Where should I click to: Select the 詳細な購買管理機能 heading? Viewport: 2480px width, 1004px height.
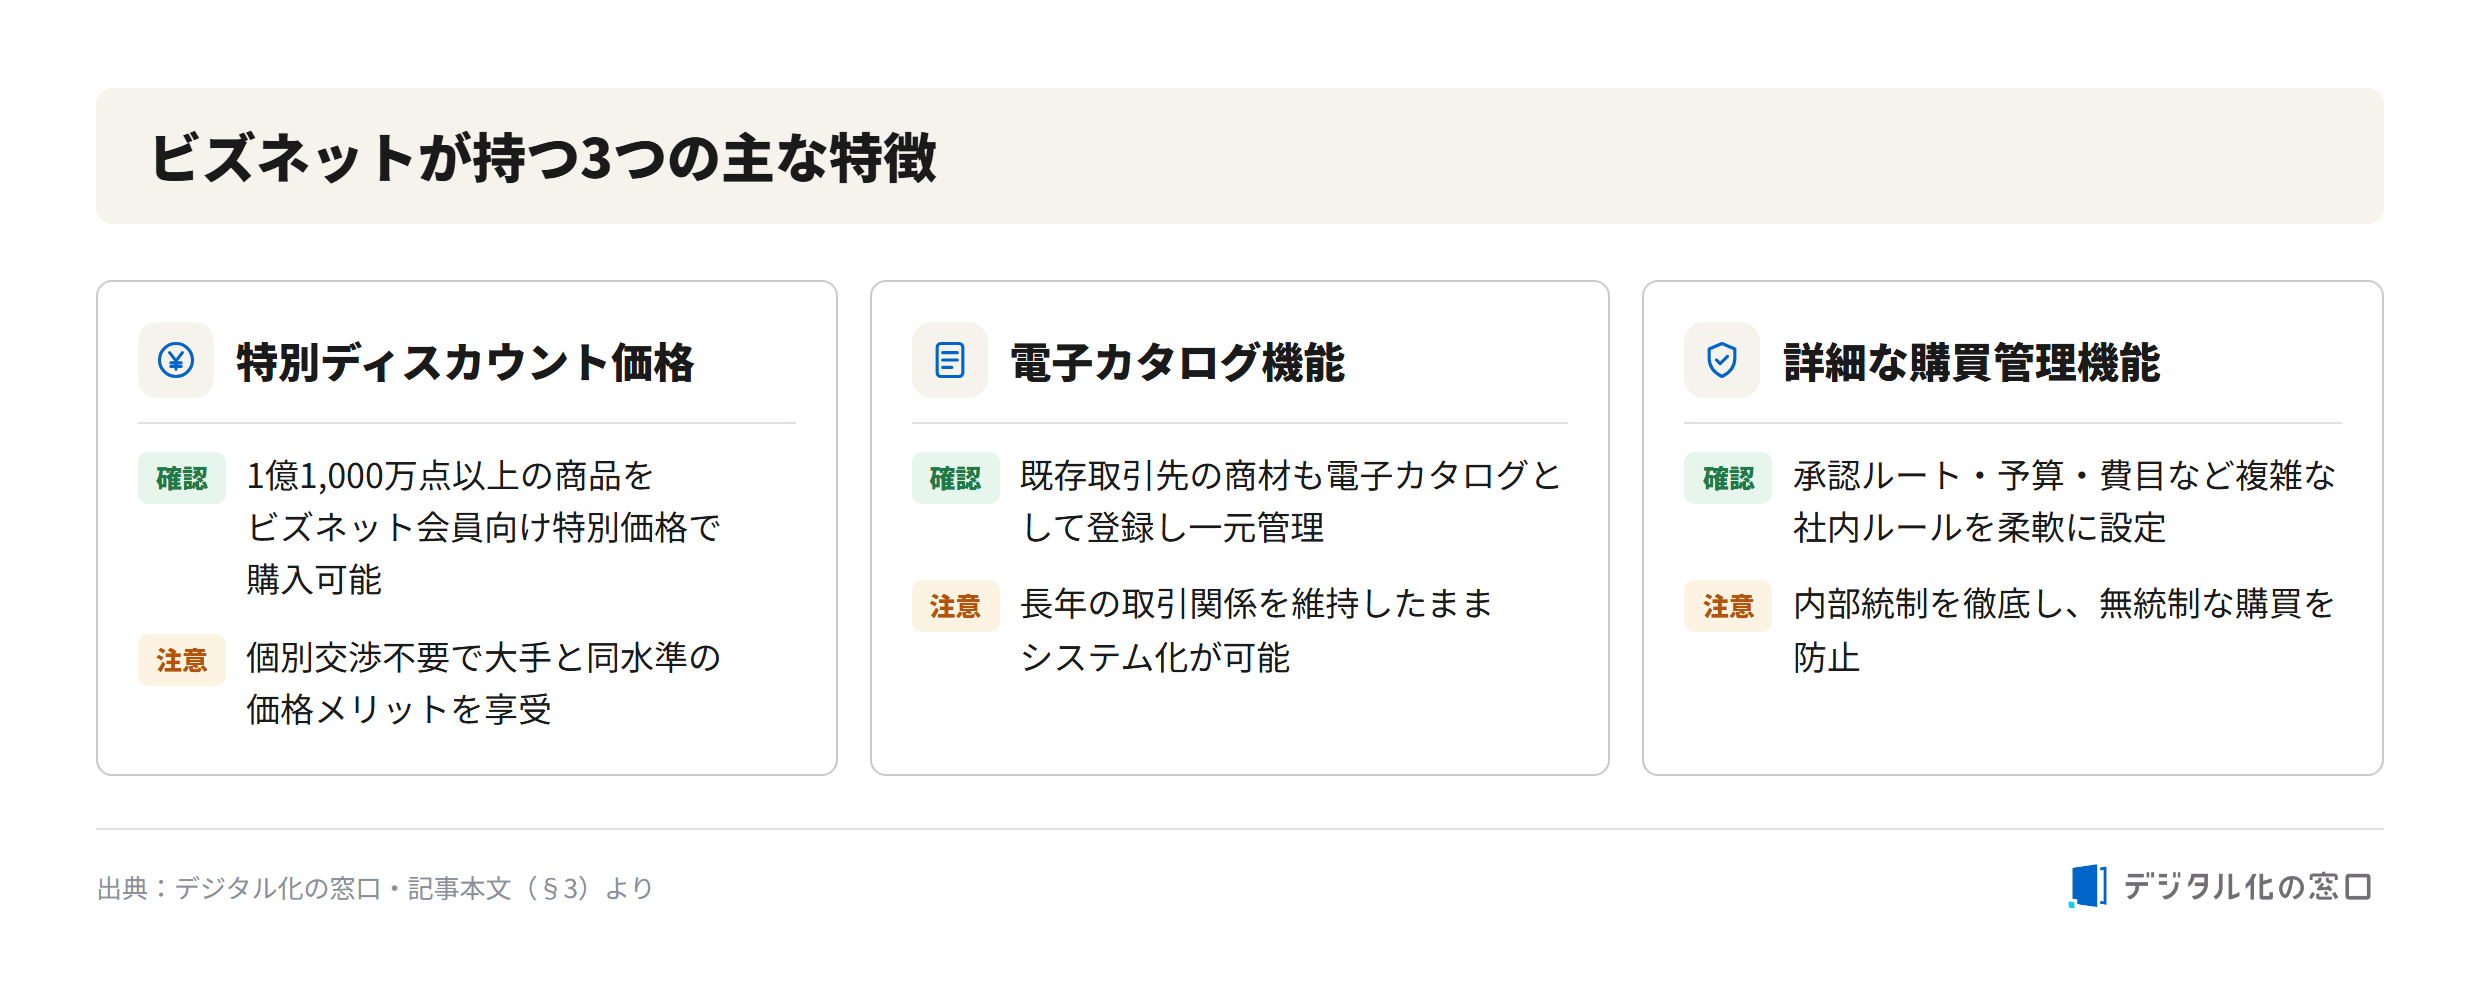[1972, 362]
